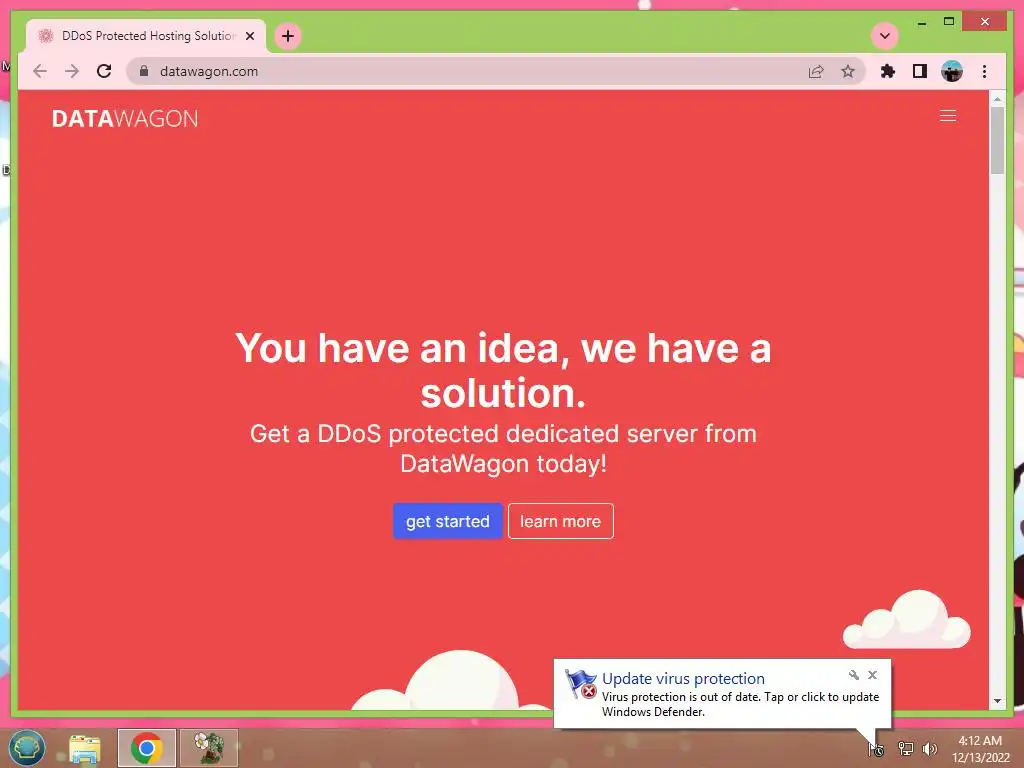Maximize the Chrome window

(x=949, y=22)
